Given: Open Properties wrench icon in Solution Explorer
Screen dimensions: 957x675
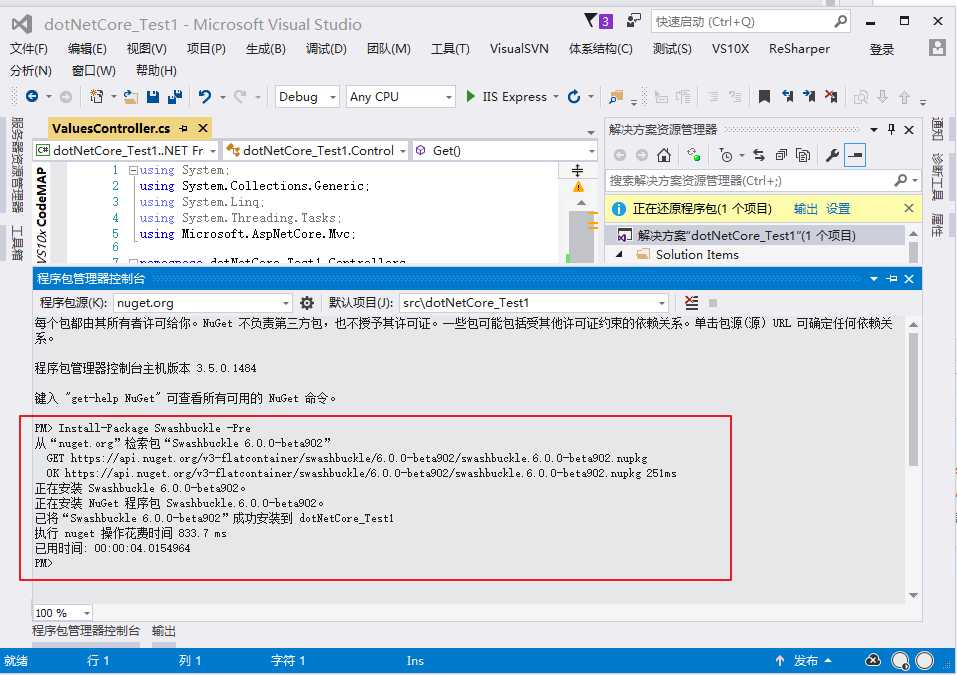Looking at the screenshot, I should point(832,156).
